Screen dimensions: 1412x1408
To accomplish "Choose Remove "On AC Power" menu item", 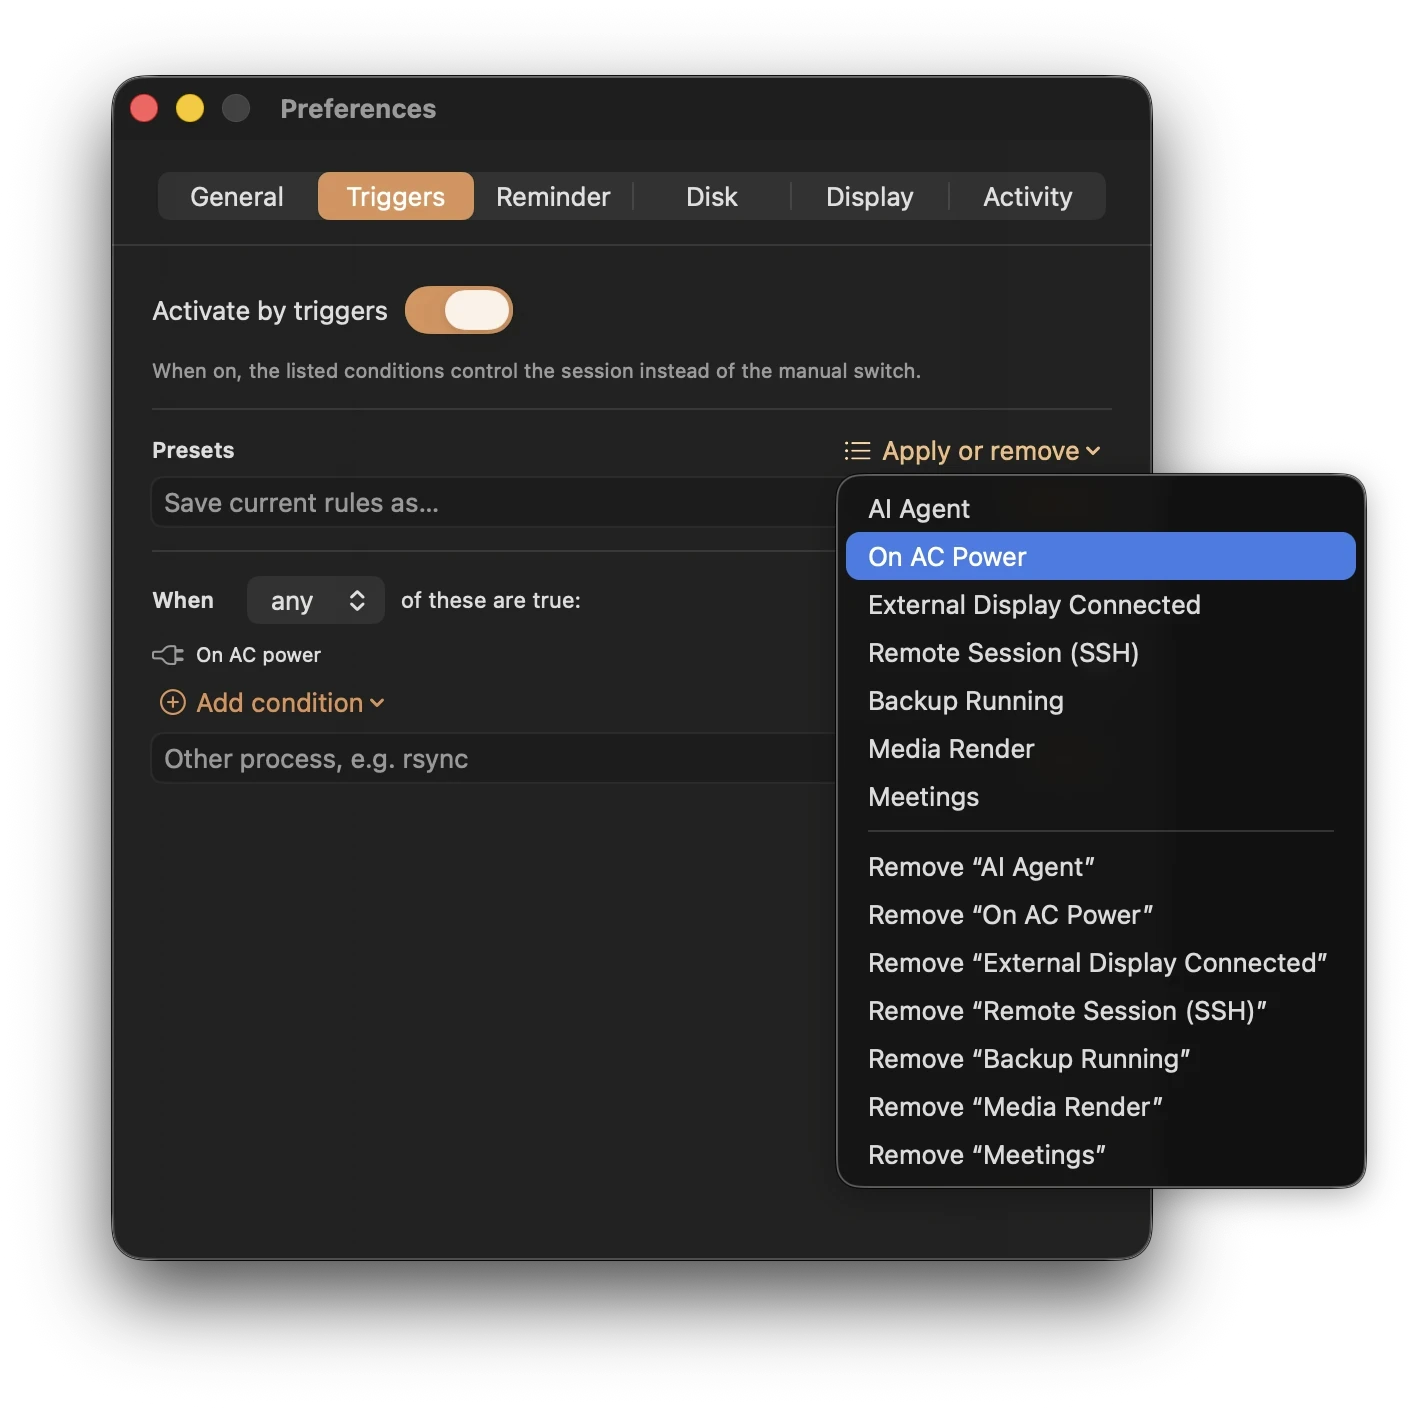I will [x=1101, y=915].
